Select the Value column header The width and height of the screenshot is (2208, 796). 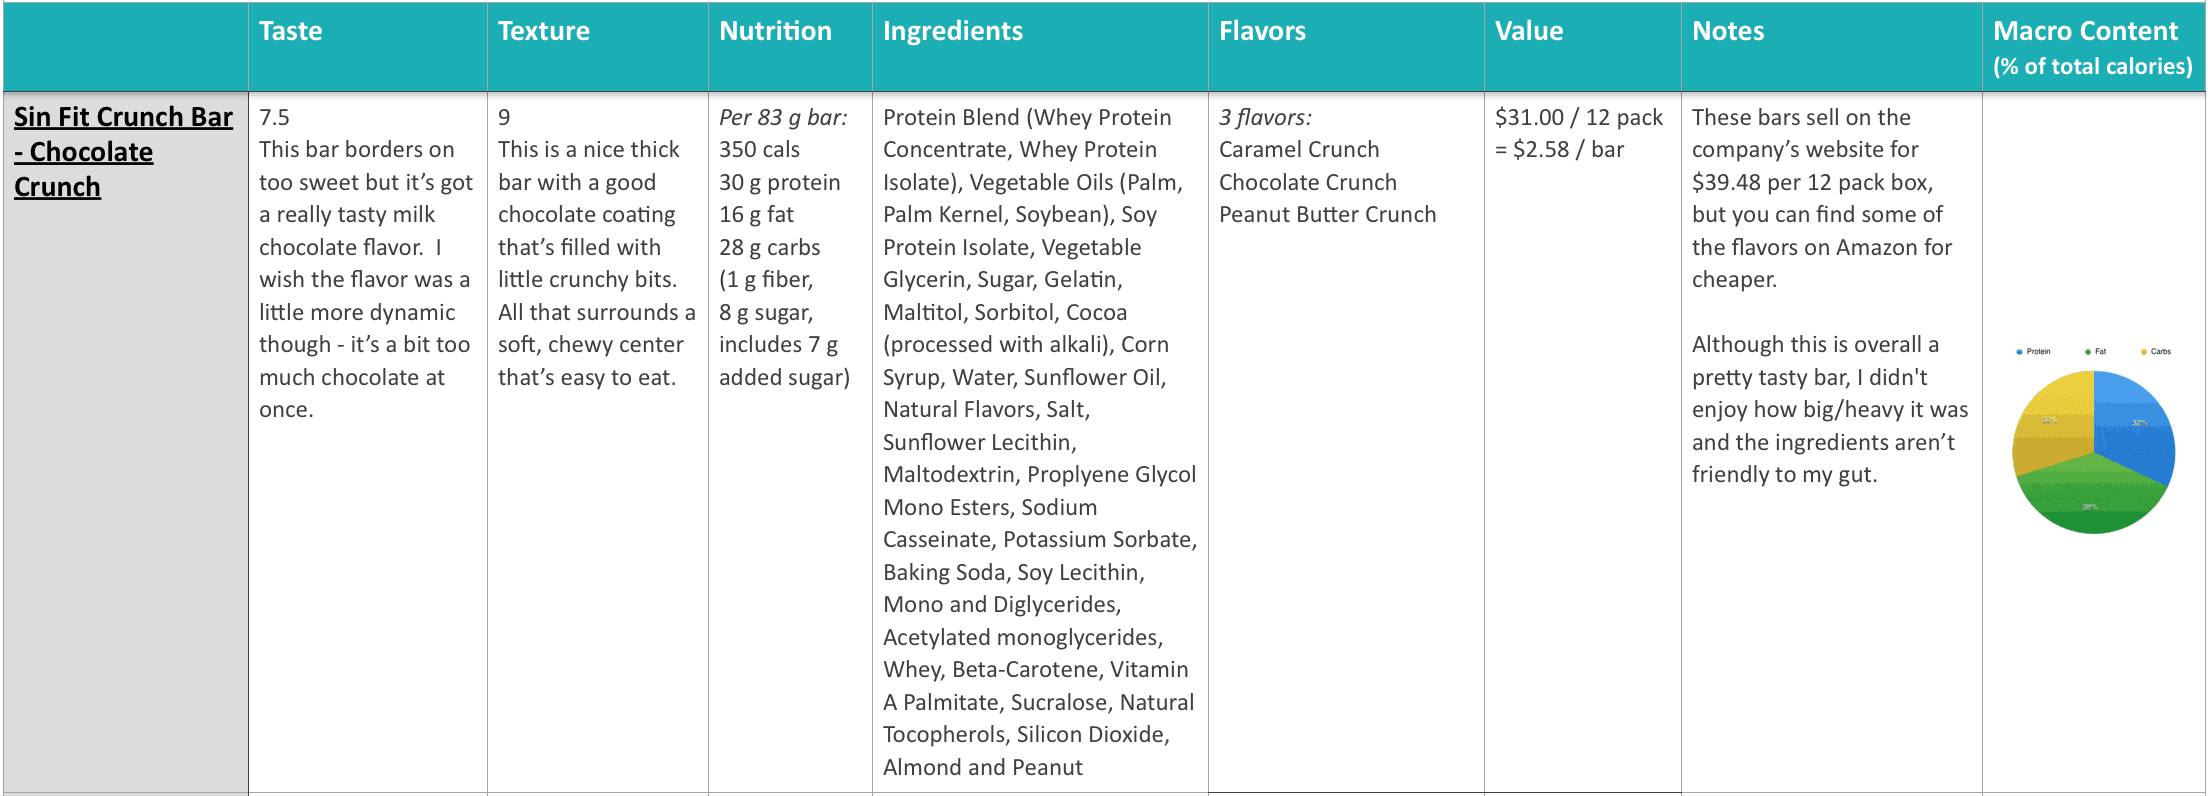click(x=1529, y=31)
